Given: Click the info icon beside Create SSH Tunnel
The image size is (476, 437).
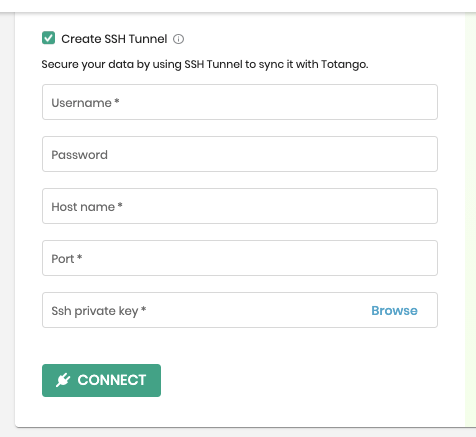Looking at the screenshot, I should coord(178,39).
